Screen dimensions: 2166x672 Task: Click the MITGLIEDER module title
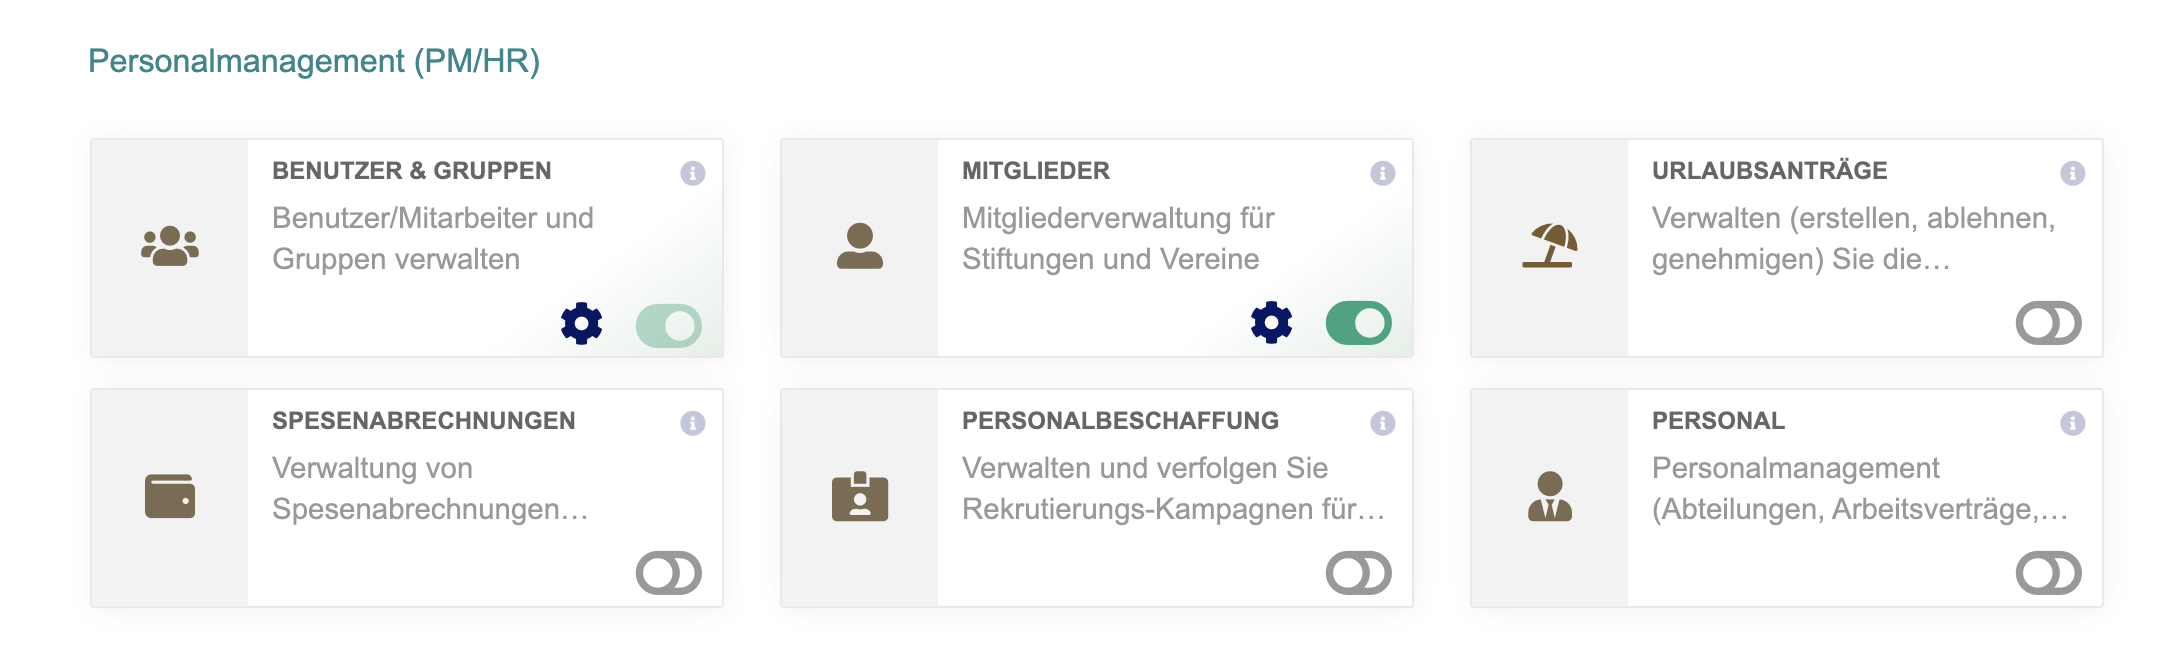click(1036, 171)
